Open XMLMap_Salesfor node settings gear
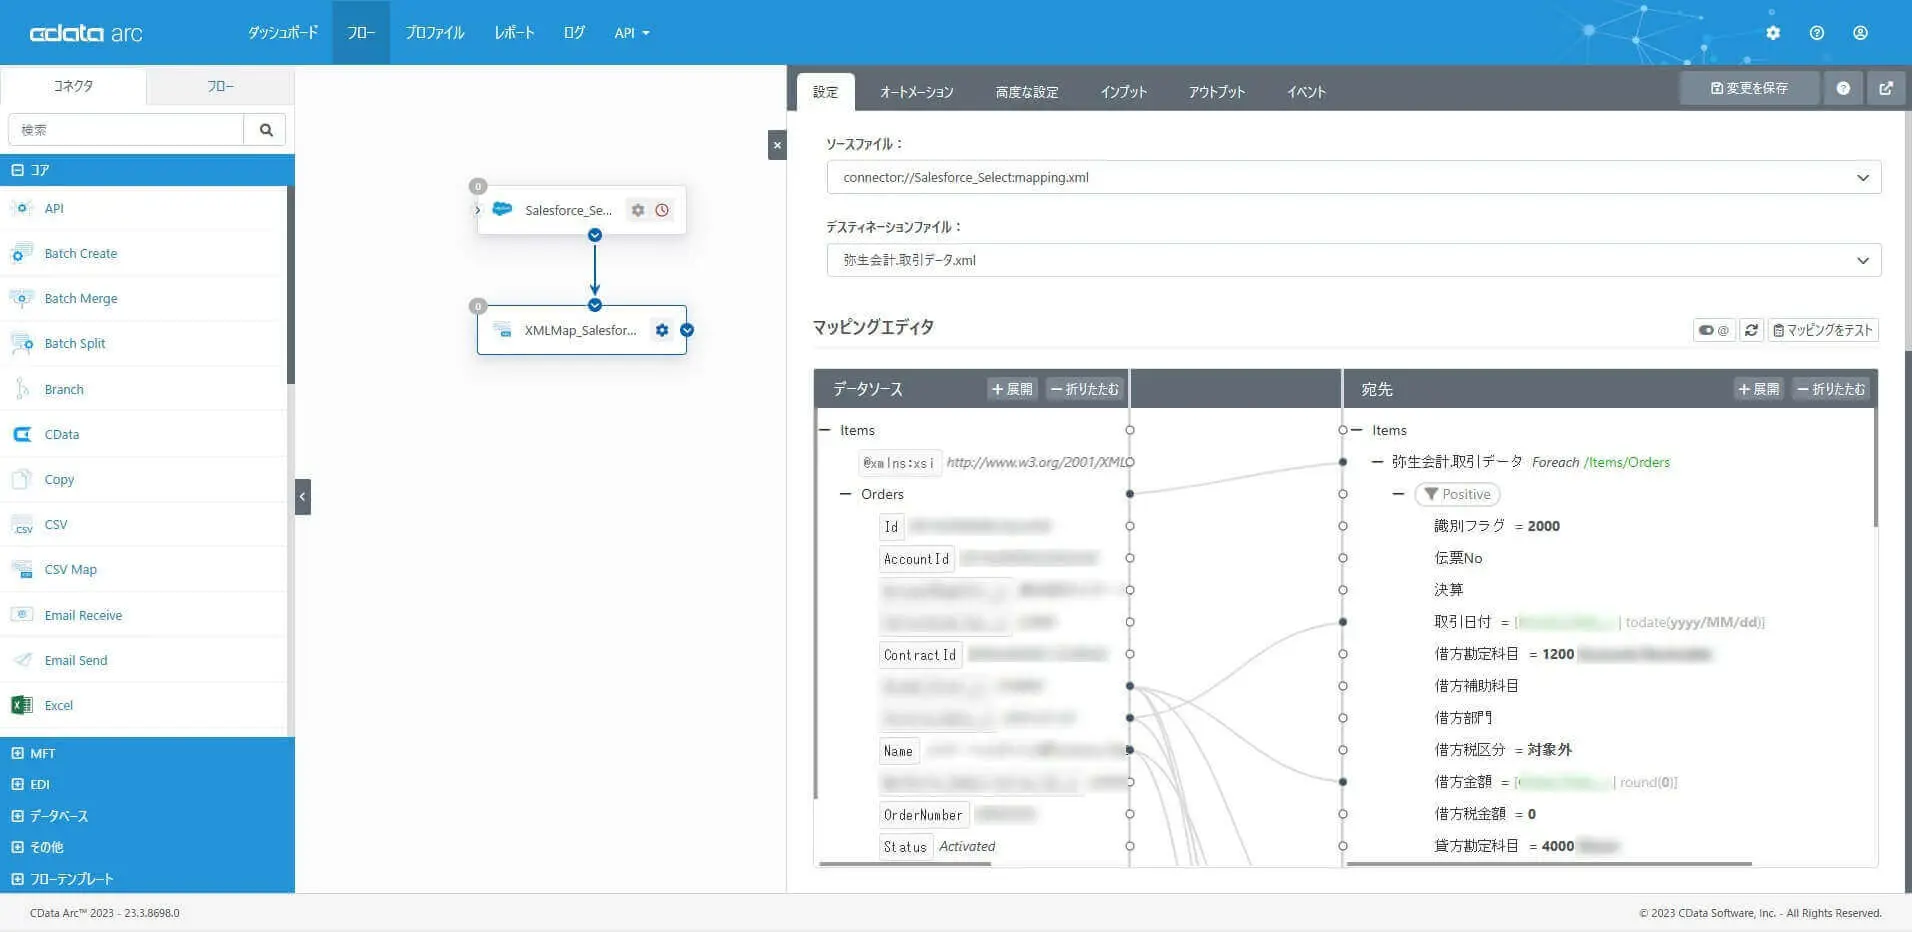The width and height of the screenshot is (1912, 932). [x=662, y=330]
